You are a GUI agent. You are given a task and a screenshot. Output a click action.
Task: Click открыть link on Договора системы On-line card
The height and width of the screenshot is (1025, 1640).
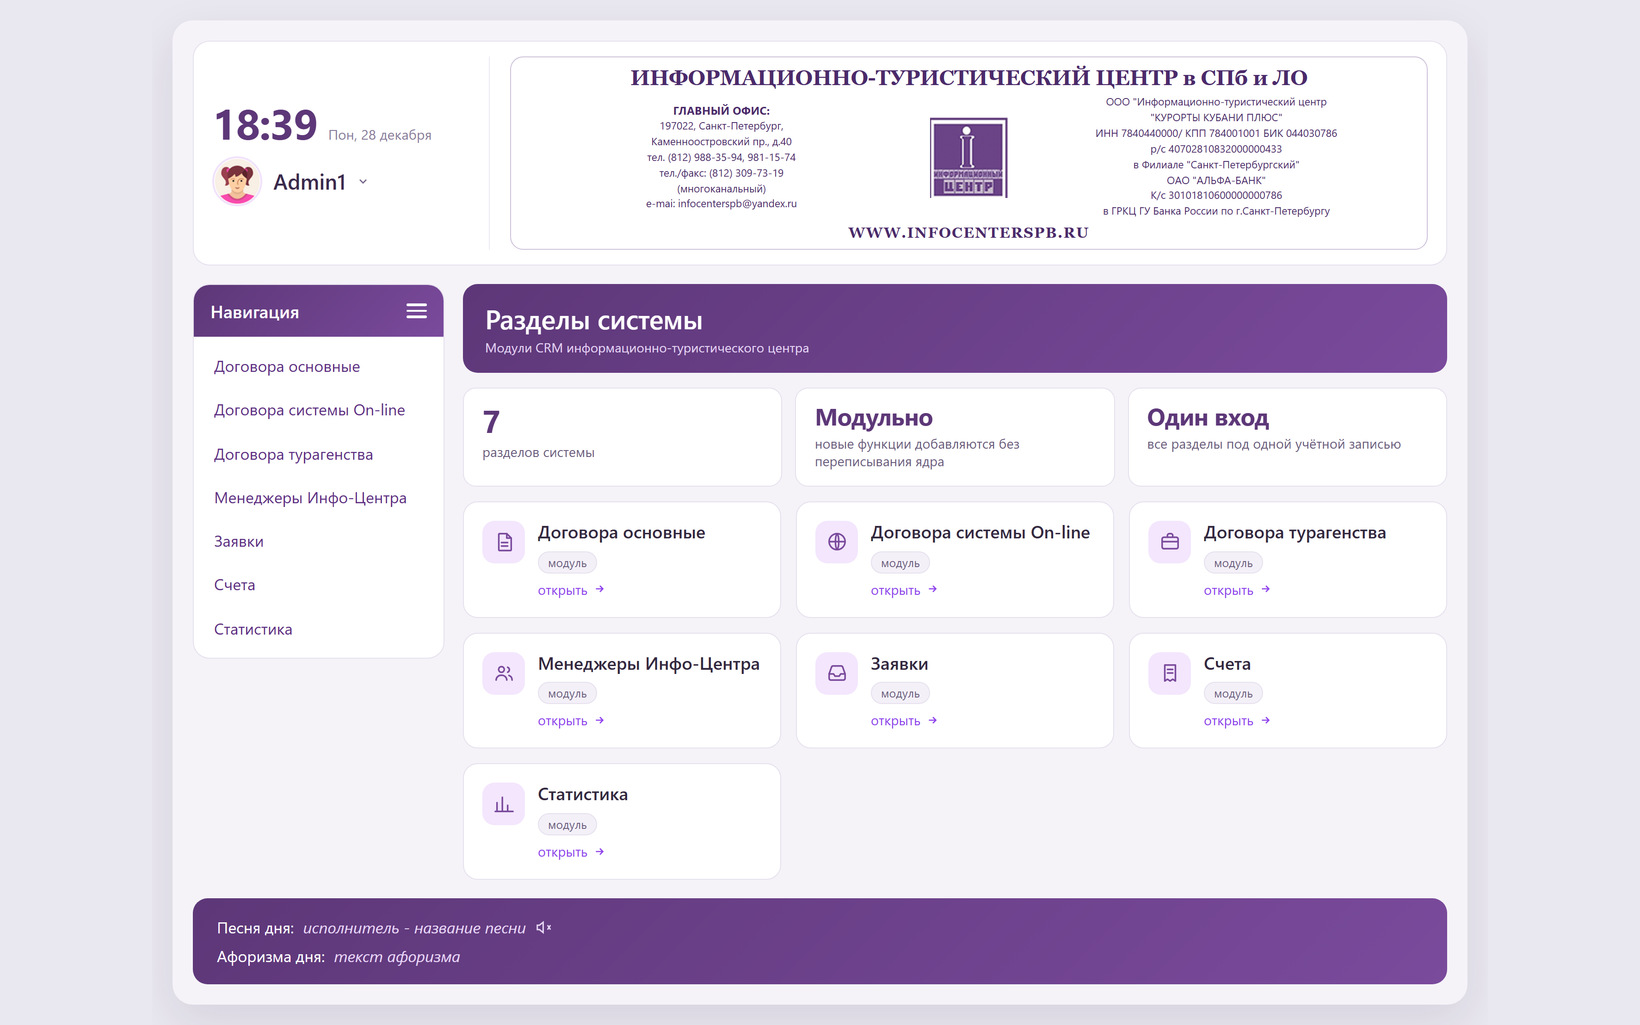tap(904, 590)
